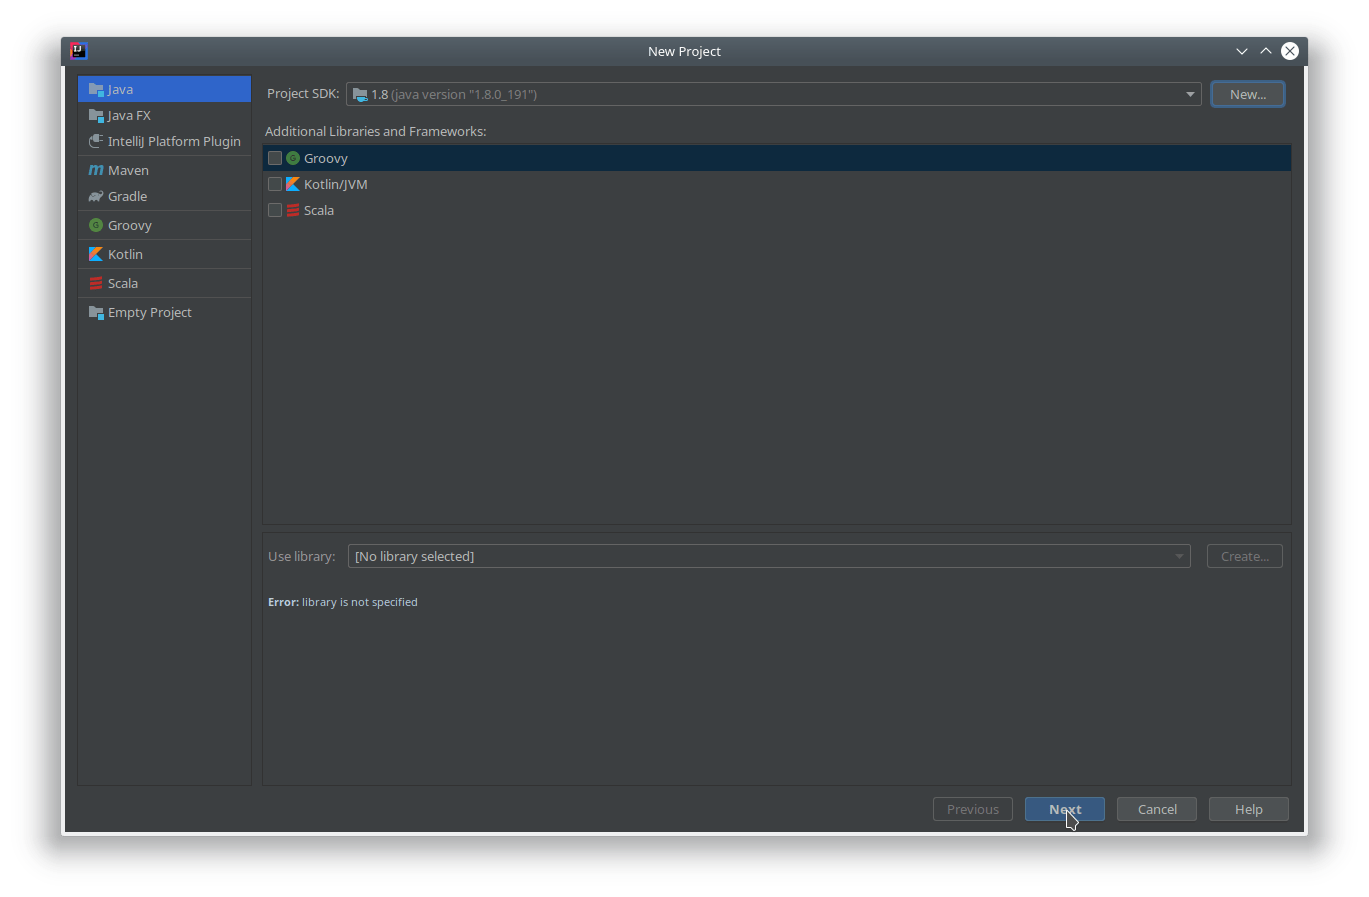Enable the Kotlin/JVM framework checkbox
This screenshot has height=897, width=1369.
click(275, 184)
